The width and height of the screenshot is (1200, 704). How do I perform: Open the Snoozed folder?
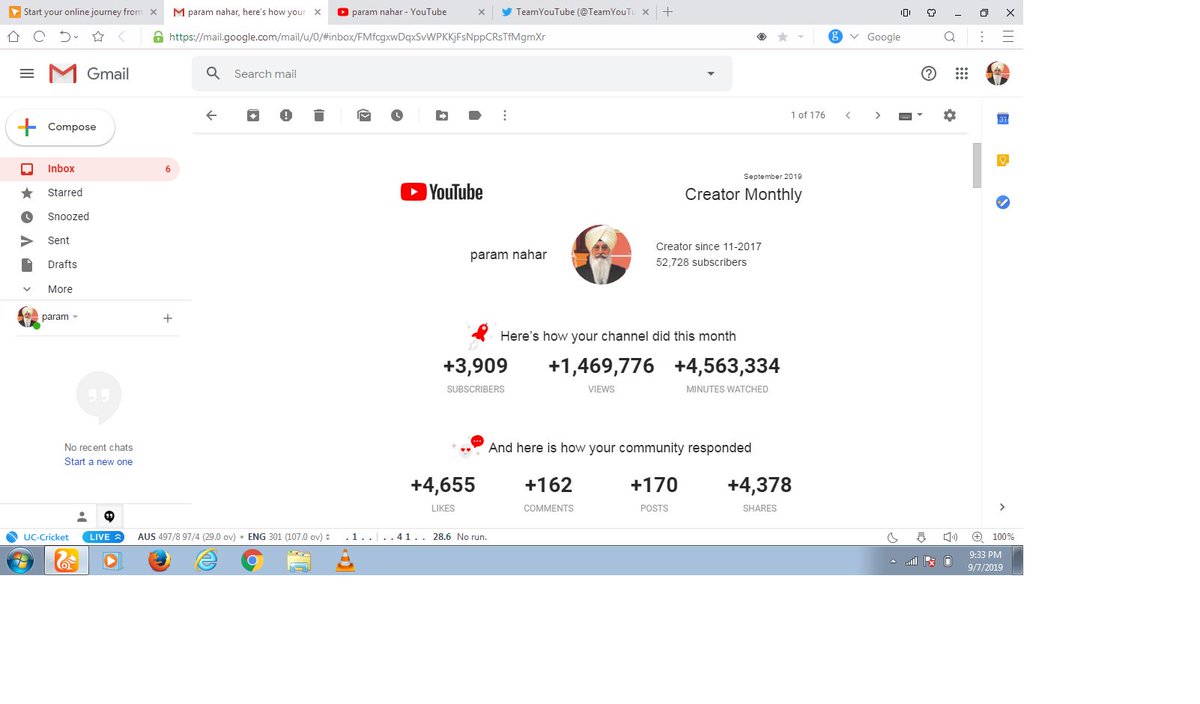90,217
